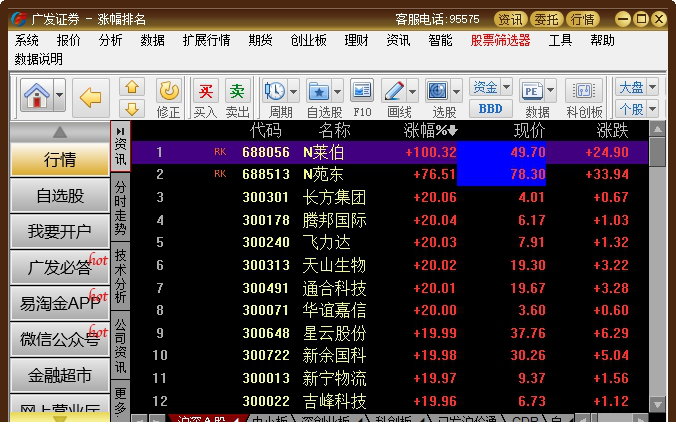Viewport: 676px width, 438px height.
Task: Click the 大盘 market button
Action: click(x=631, y=87)
